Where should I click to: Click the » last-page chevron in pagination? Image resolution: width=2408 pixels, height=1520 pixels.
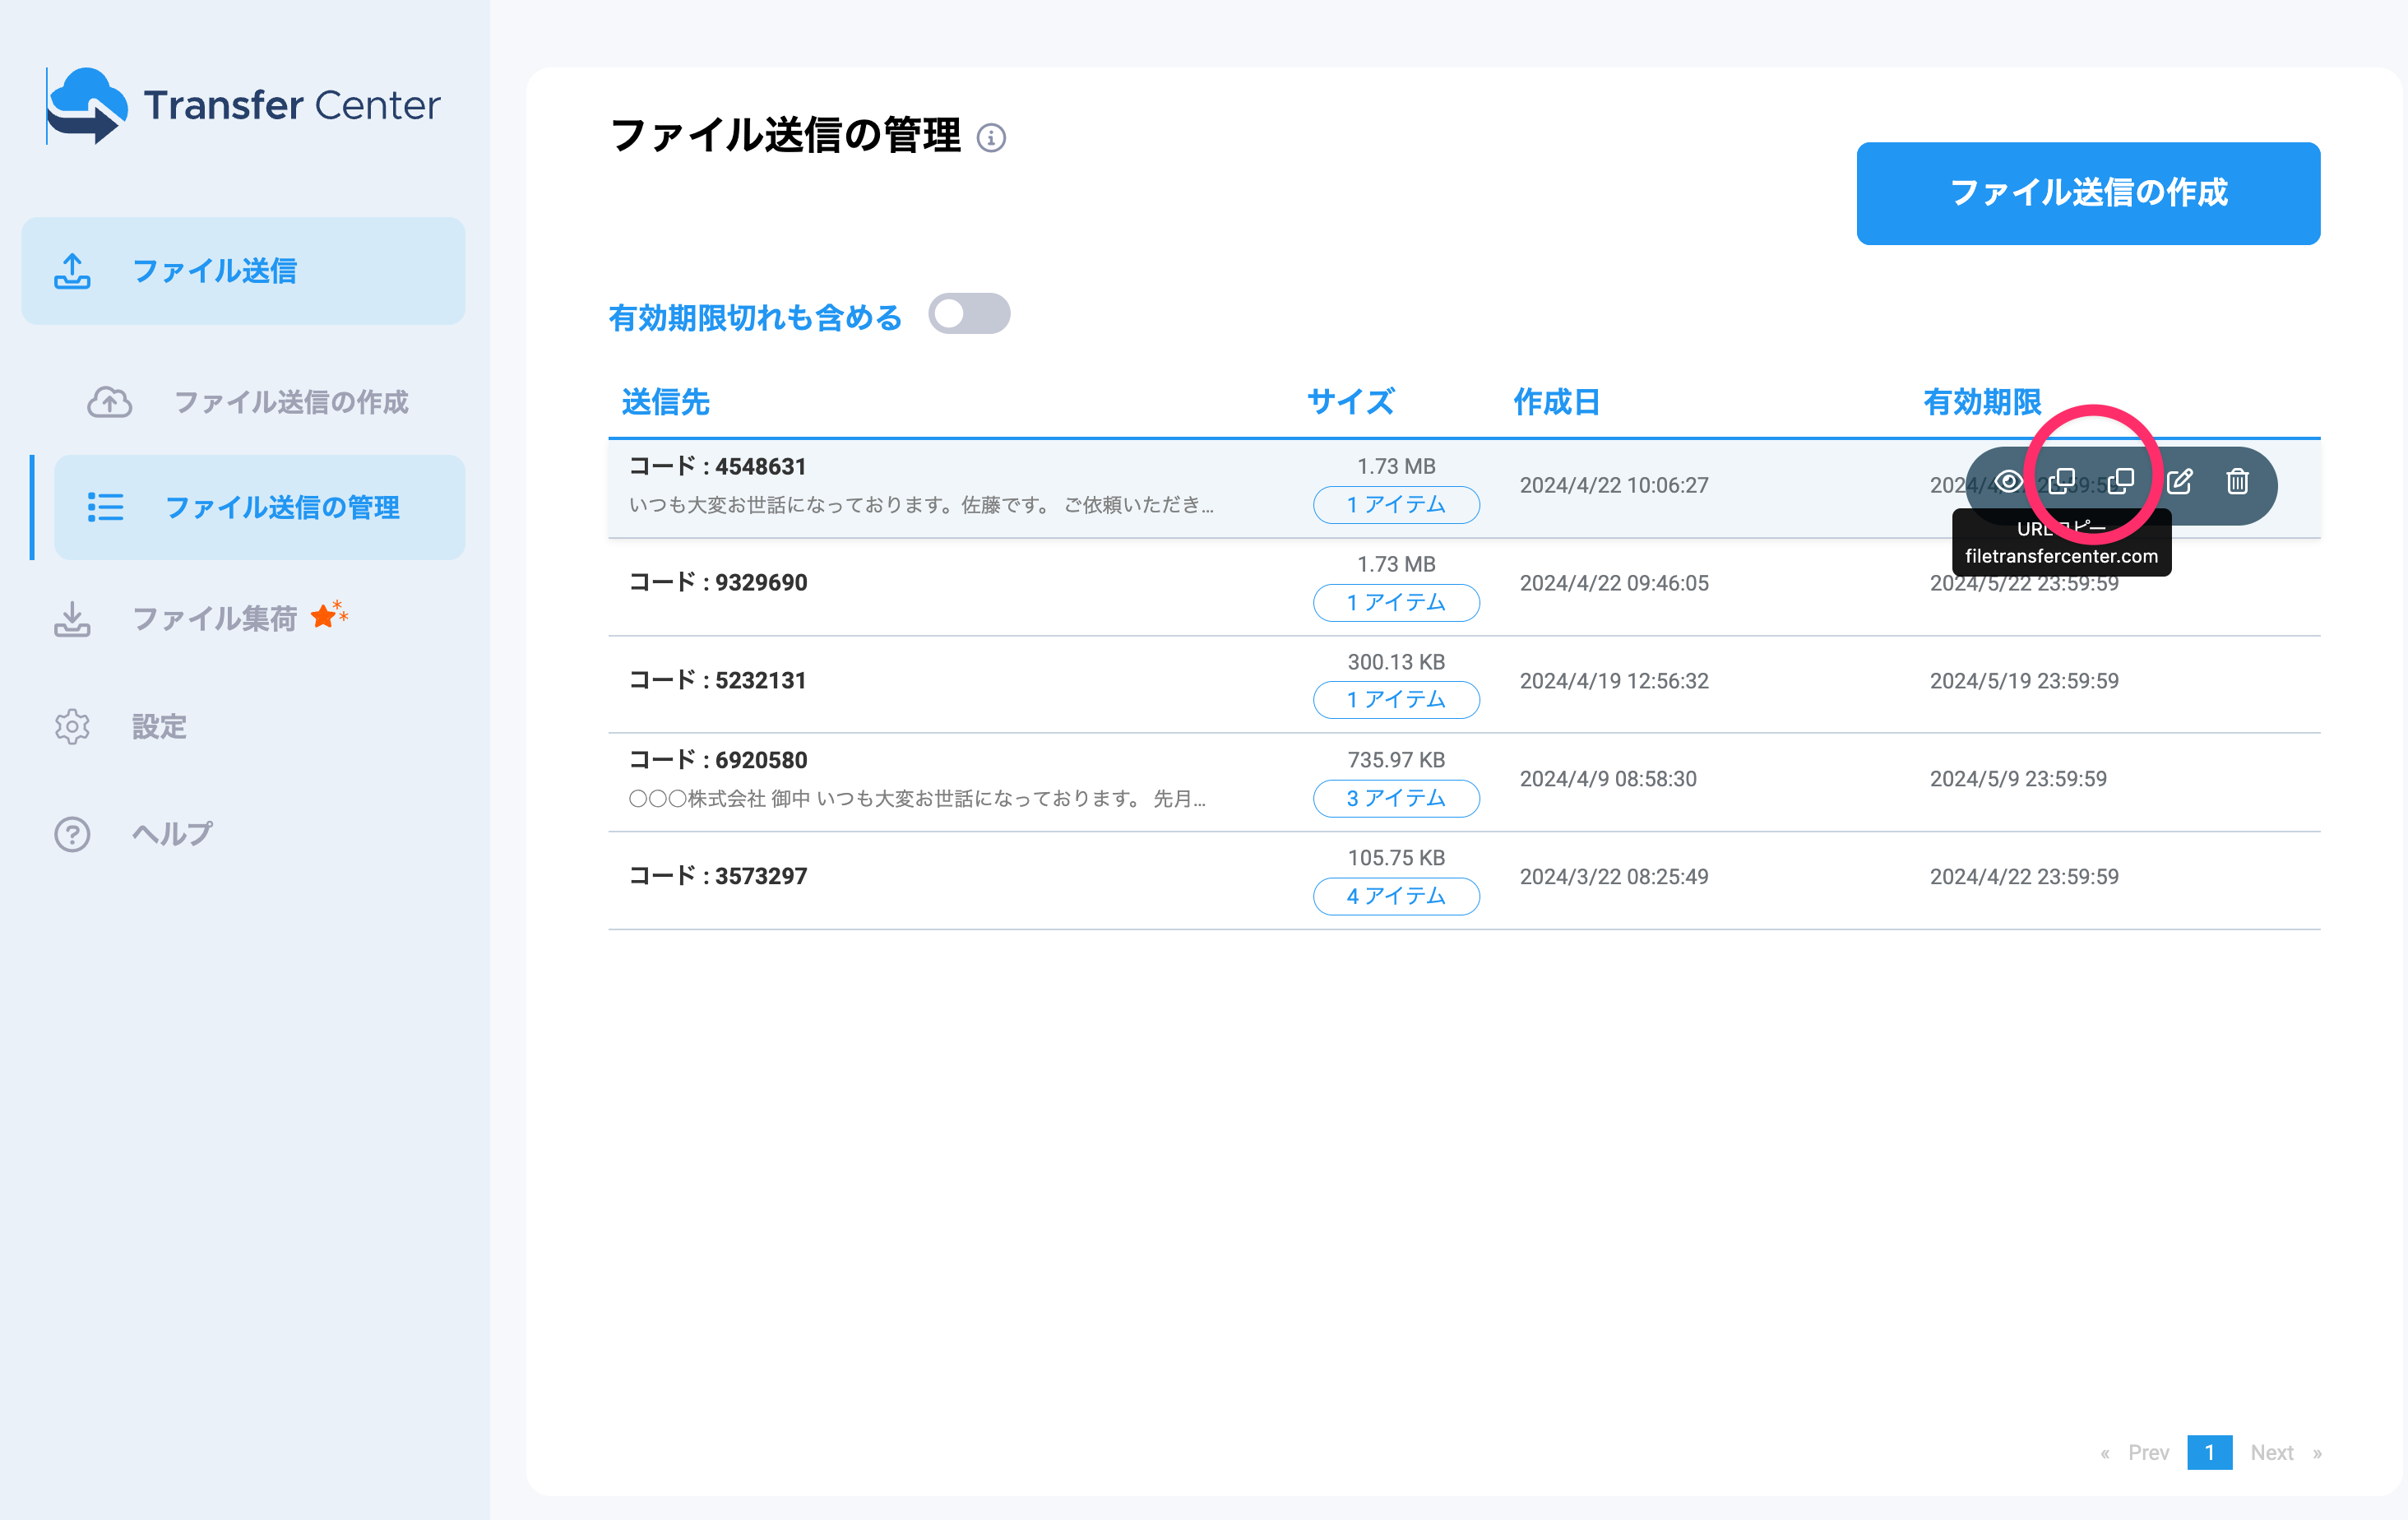point(2317,1453)
